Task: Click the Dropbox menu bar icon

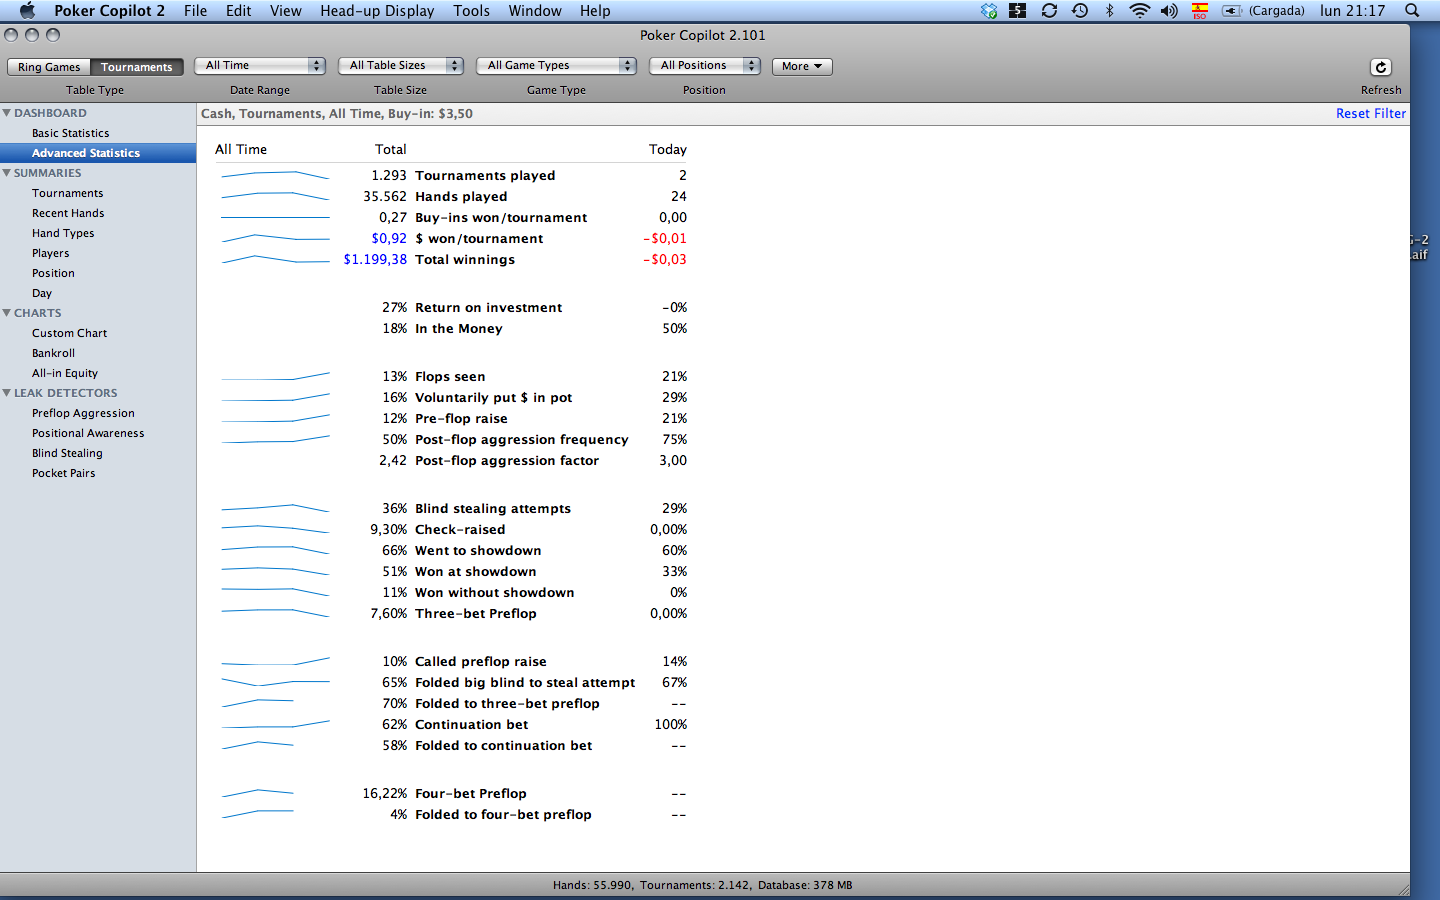Action: pyautogui.click(x=989, y=10)
